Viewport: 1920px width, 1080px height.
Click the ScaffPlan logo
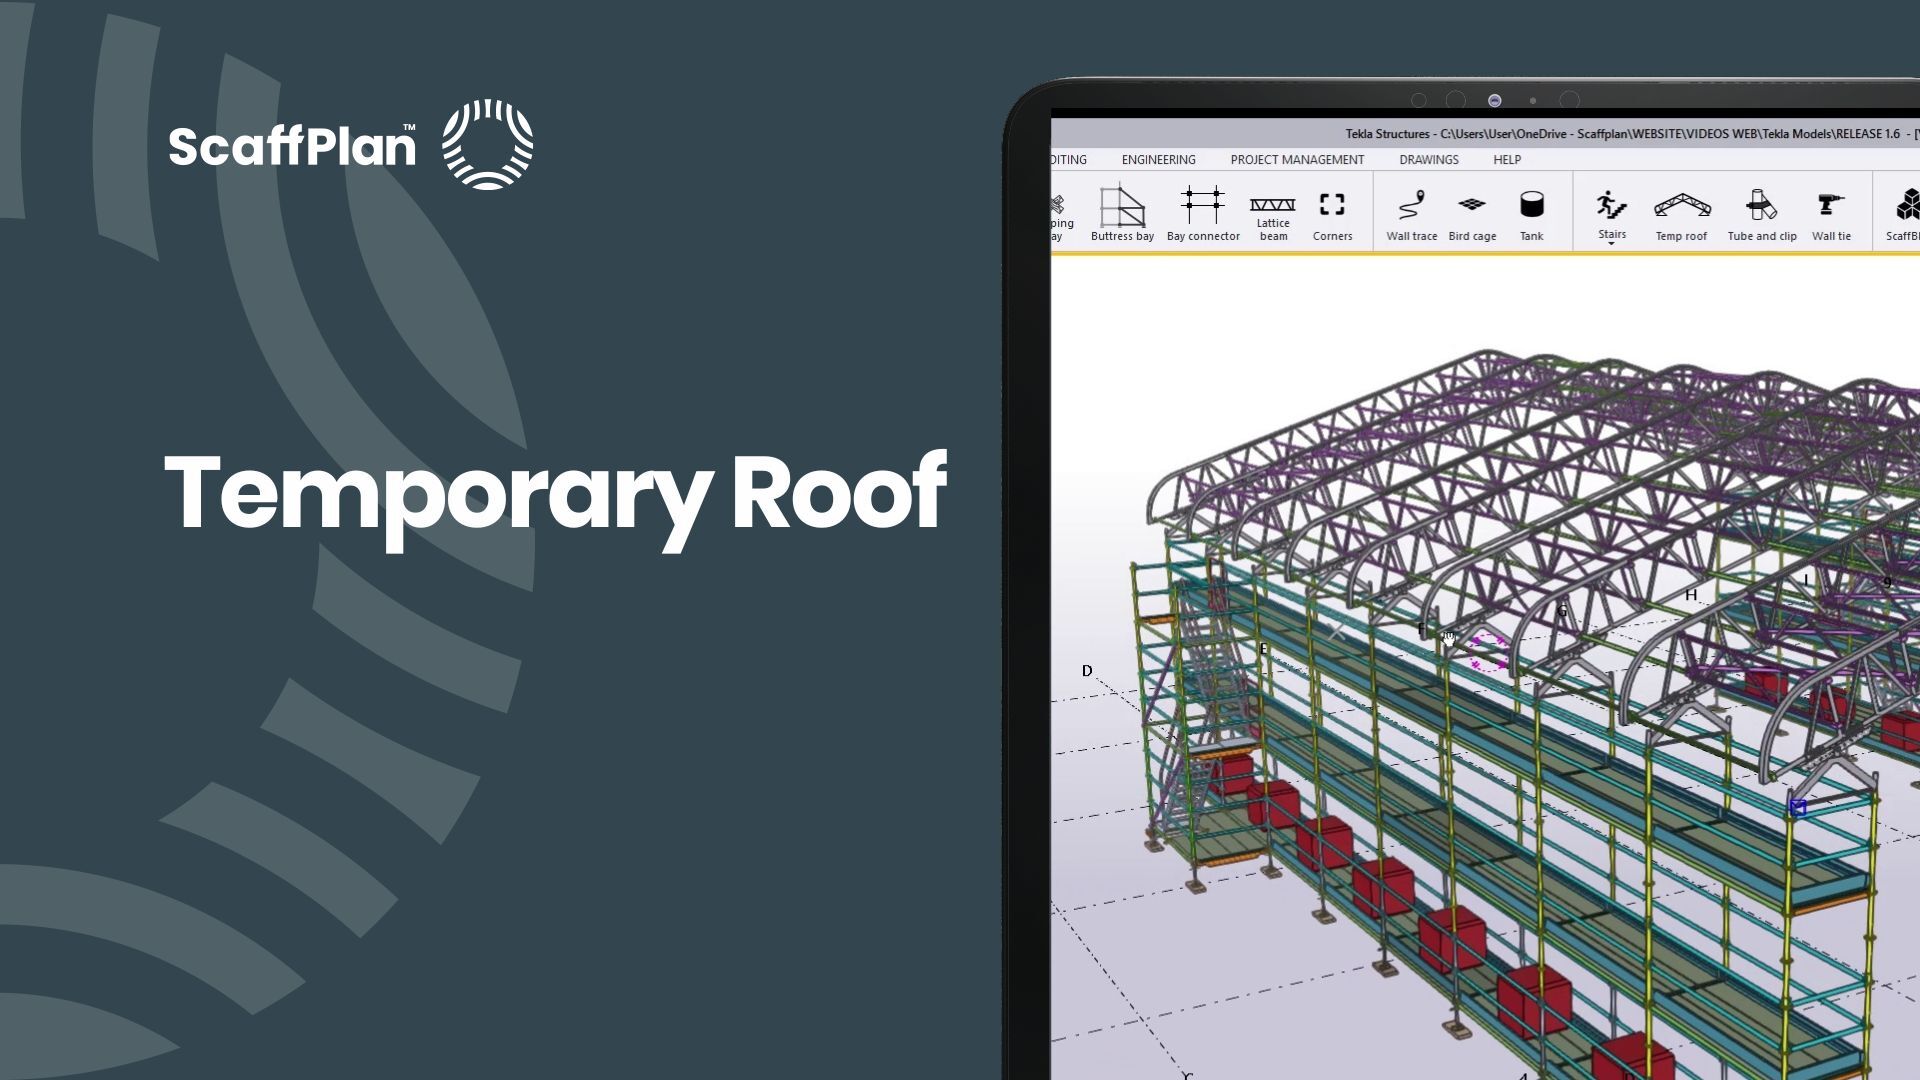click(350, 145)
